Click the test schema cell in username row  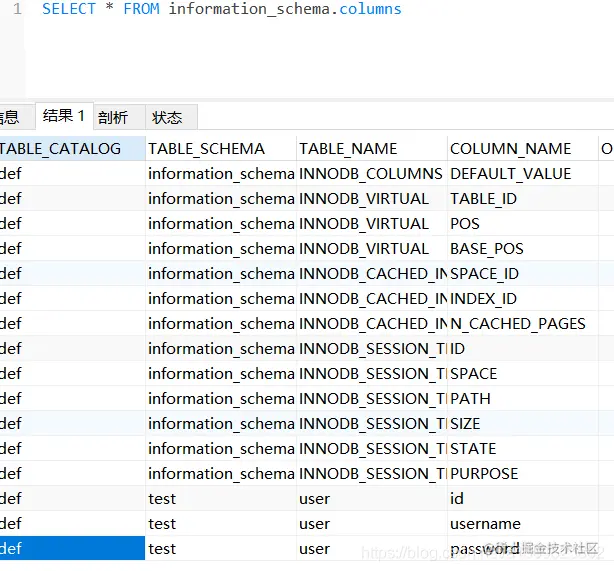221,524
